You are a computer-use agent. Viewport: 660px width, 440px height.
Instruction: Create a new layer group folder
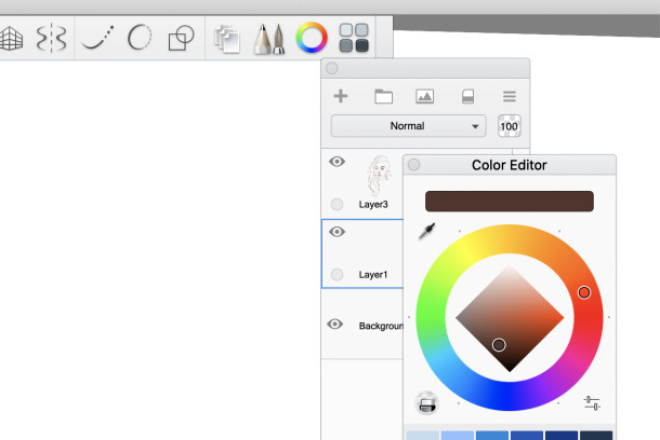[x=383, y=97]
